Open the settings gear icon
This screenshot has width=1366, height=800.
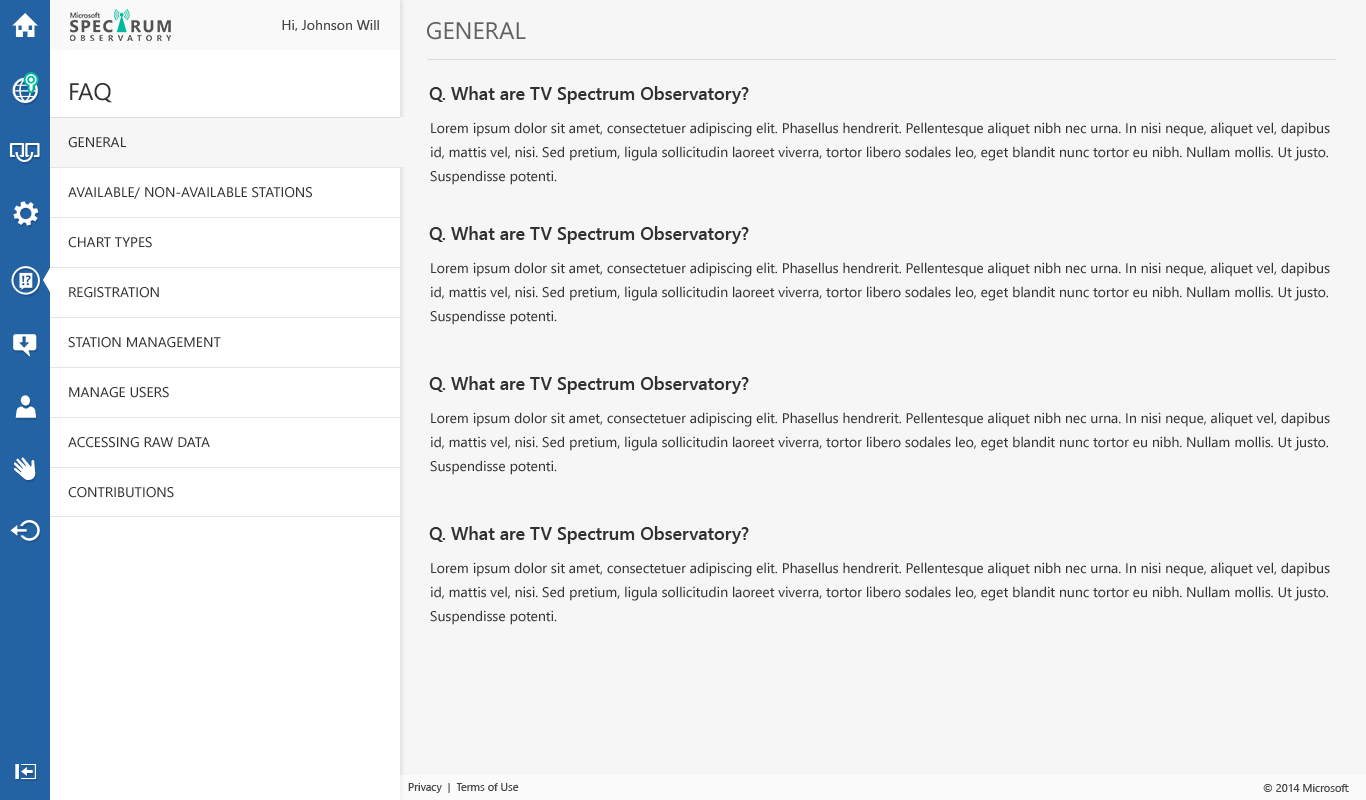click(25, 213)
